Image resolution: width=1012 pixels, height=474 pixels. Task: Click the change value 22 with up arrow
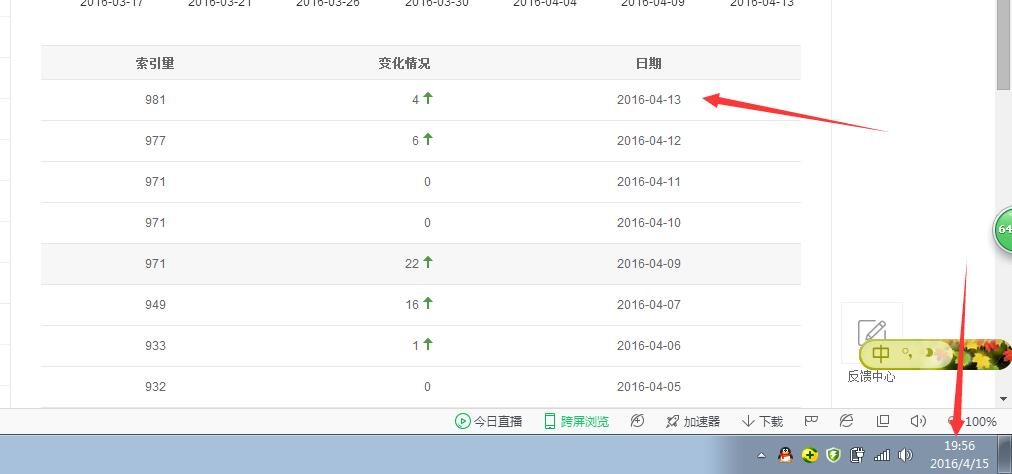coord(419,263)
